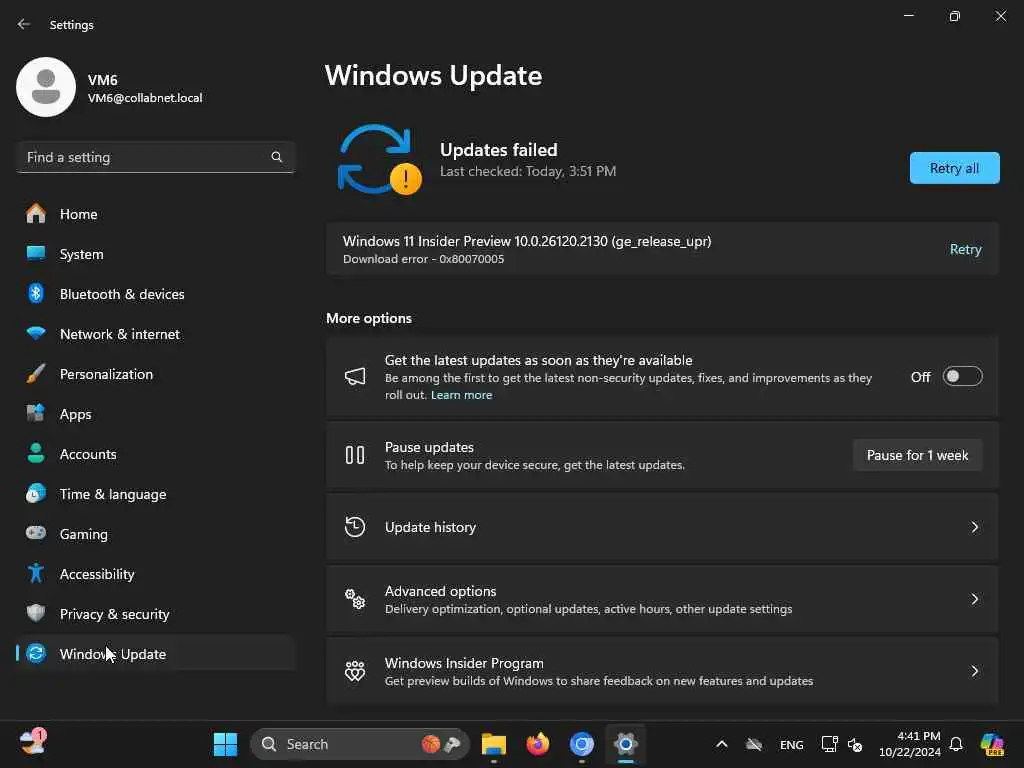Expand Windows Insider Program chevron
This screenshot has width=1024, height=768.
tap(974, 671)
